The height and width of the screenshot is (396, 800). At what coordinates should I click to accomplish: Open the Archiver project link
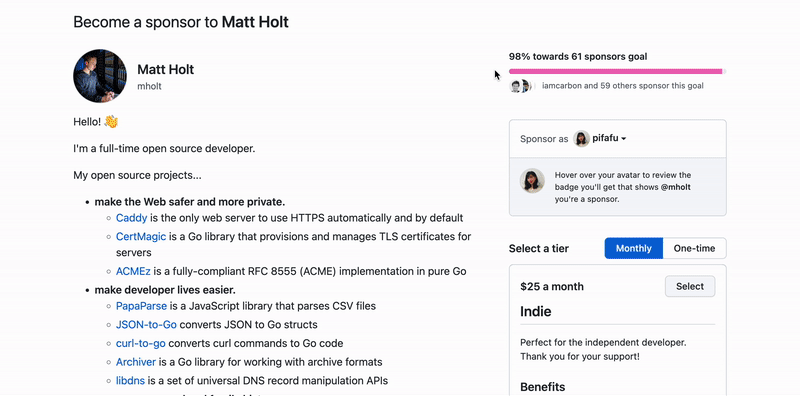[136, 362]
